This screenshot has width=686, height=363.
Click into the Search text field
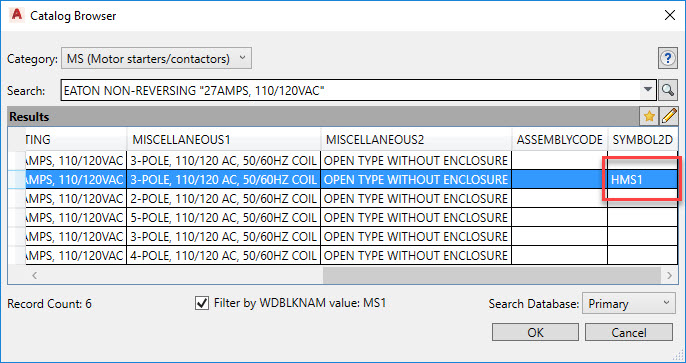coord(351,91)
